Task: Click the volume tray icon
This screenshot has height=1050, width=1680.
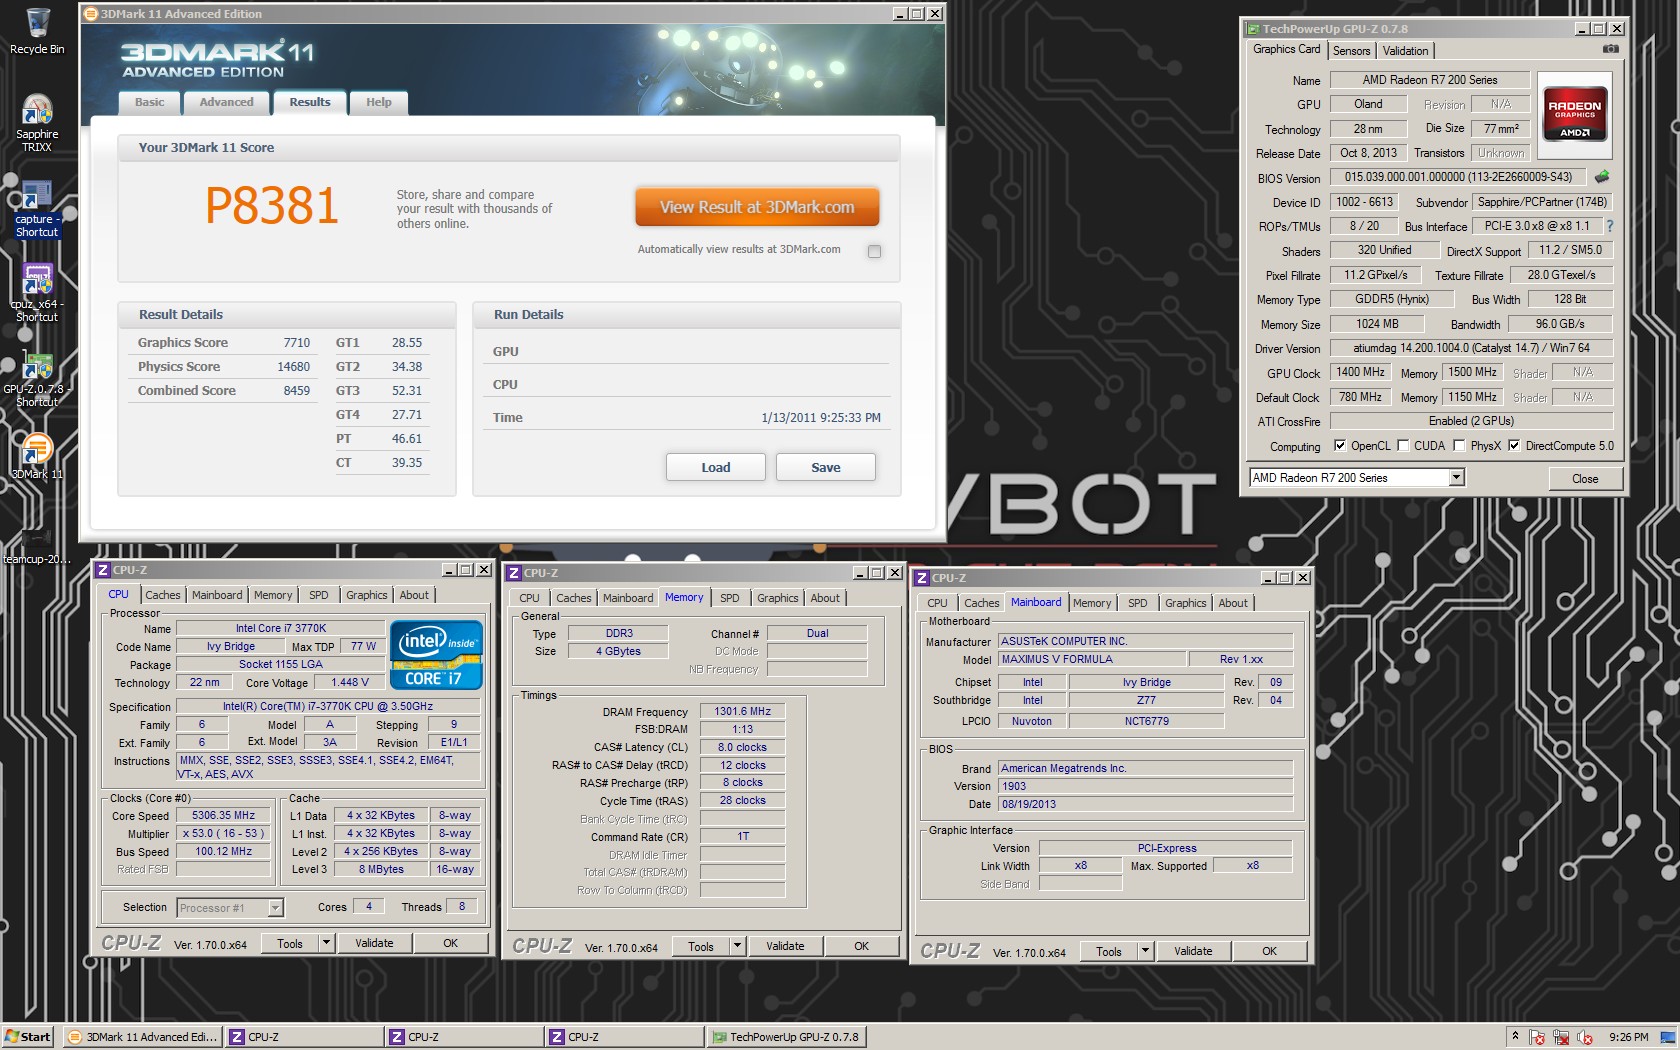Action: 1585,1038
